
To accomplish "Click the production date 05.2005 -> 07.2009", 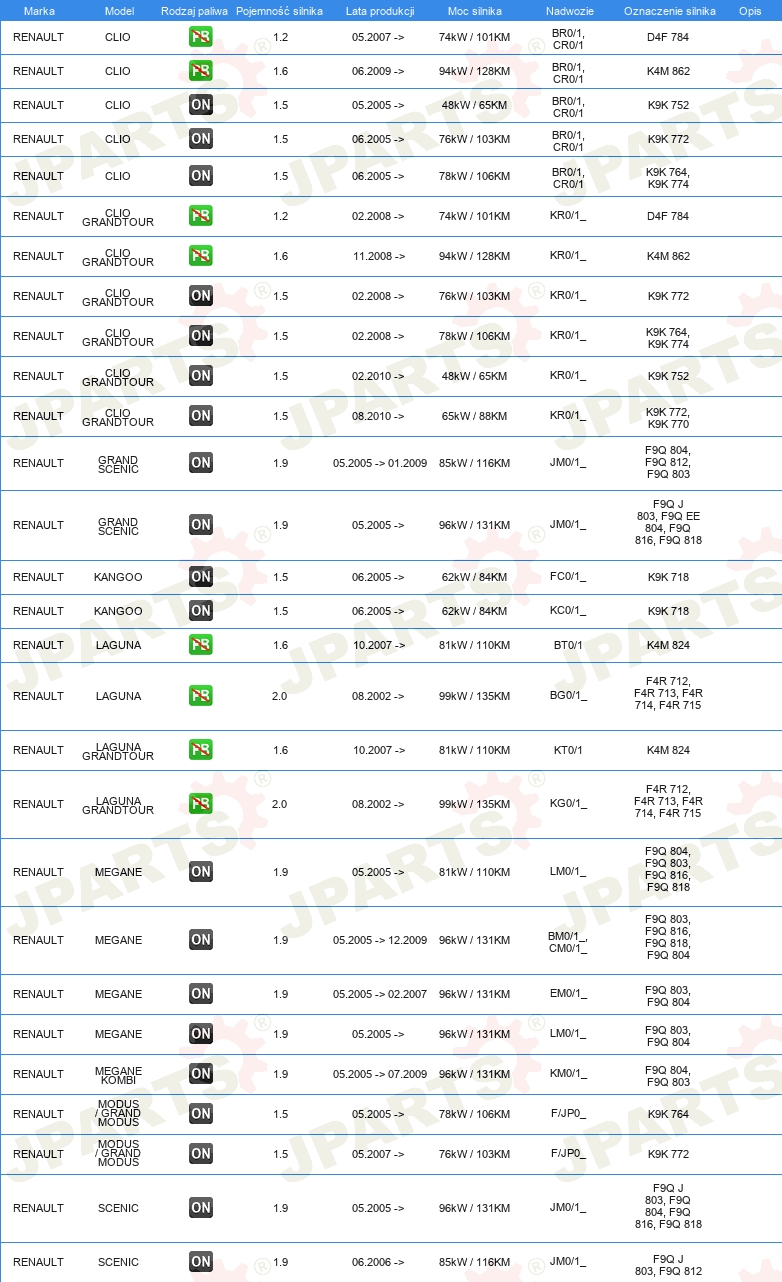I will [380, 1074].
